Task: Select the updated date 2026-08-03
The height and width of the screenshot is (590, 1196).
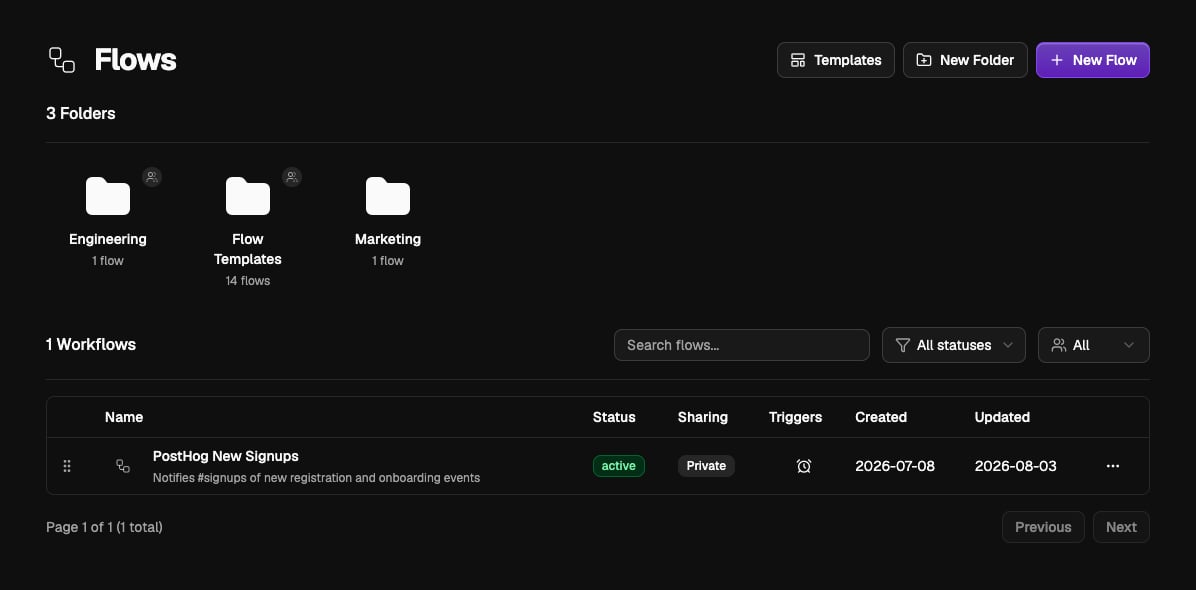Action: coord(1015,466)
